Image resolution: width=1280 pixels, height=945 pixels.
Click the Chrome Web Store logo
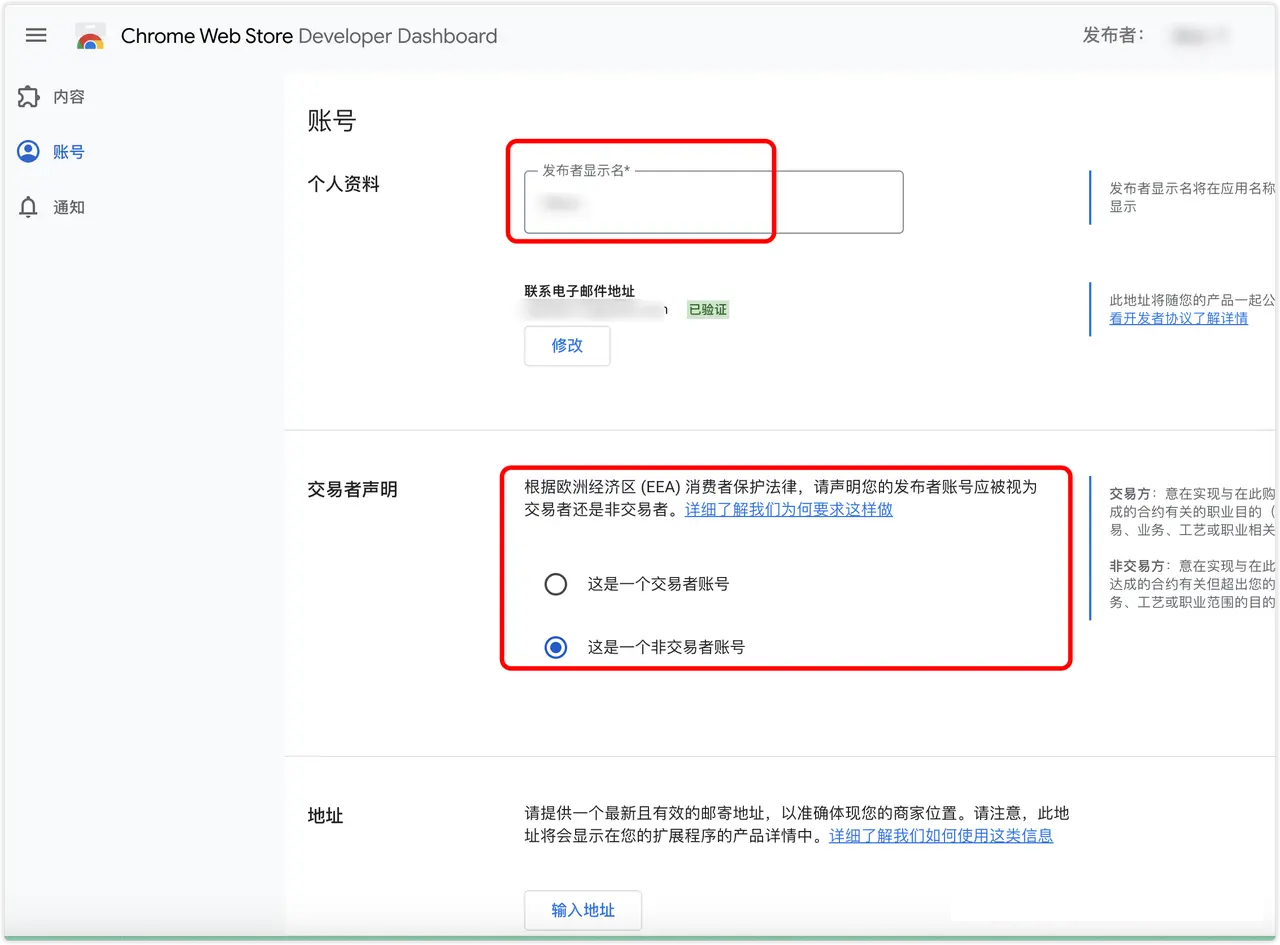click(91, 35)
